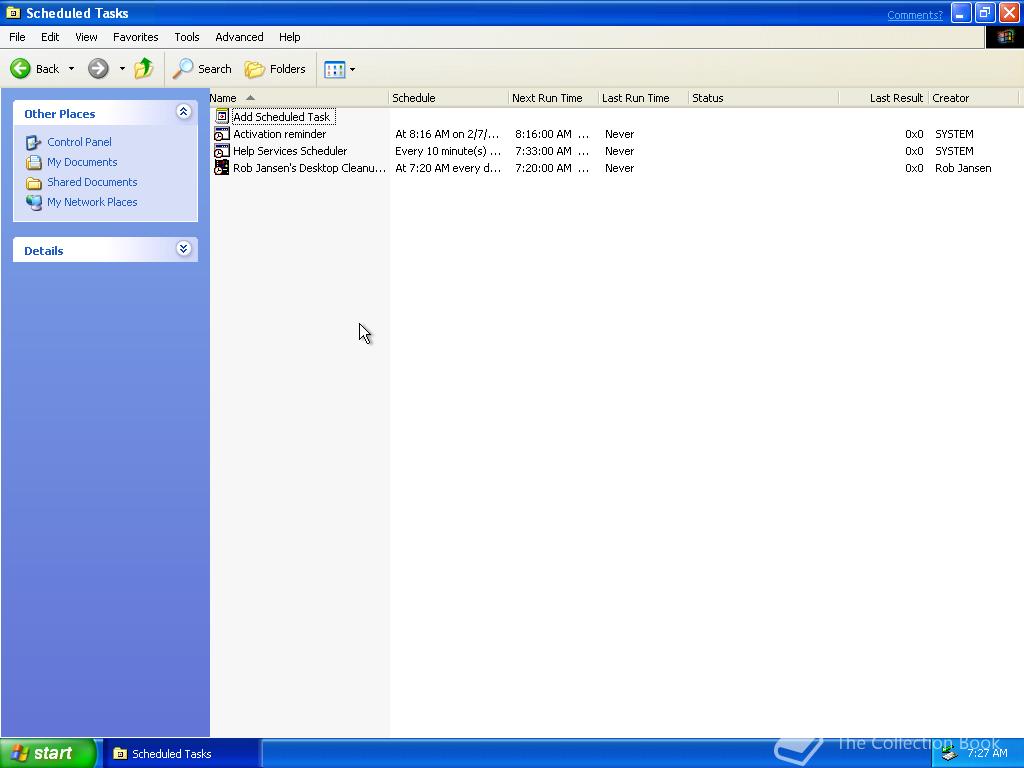
Task: Open the My Documents link
Action: click(82, 162)
